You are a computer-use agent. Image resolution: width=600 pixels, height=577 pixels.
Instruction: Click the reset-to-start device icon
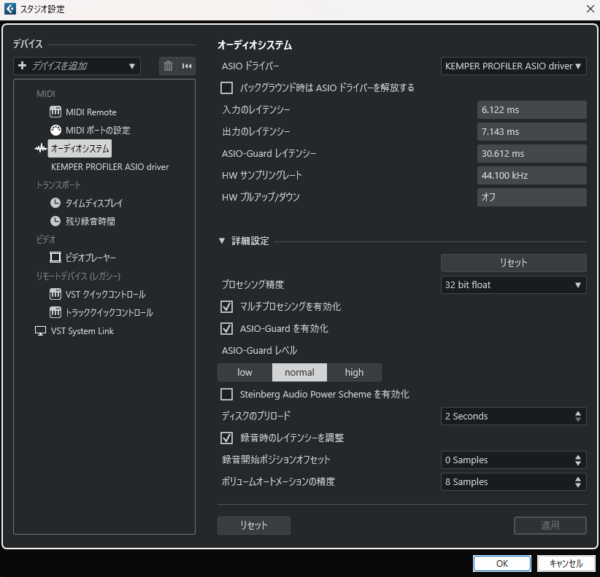click(x=187, y=66)
